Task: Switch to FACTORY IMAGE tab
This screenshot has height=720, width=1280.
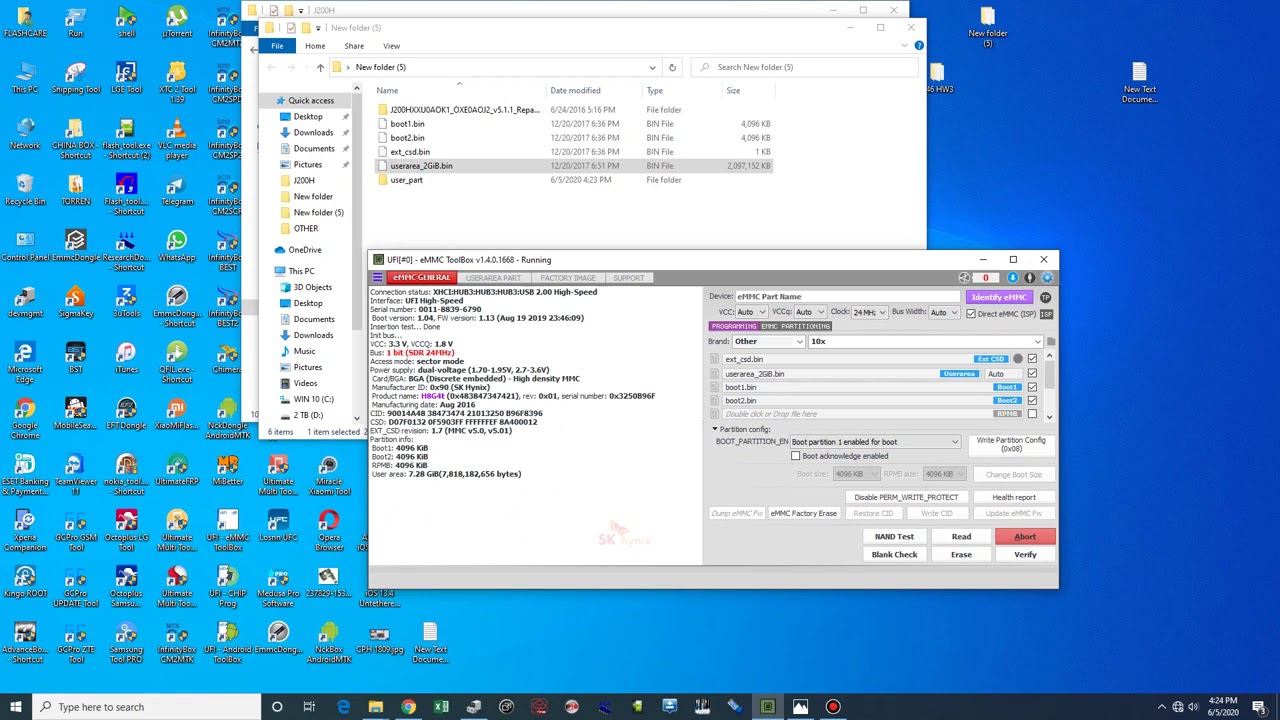Action: [568, 278]
